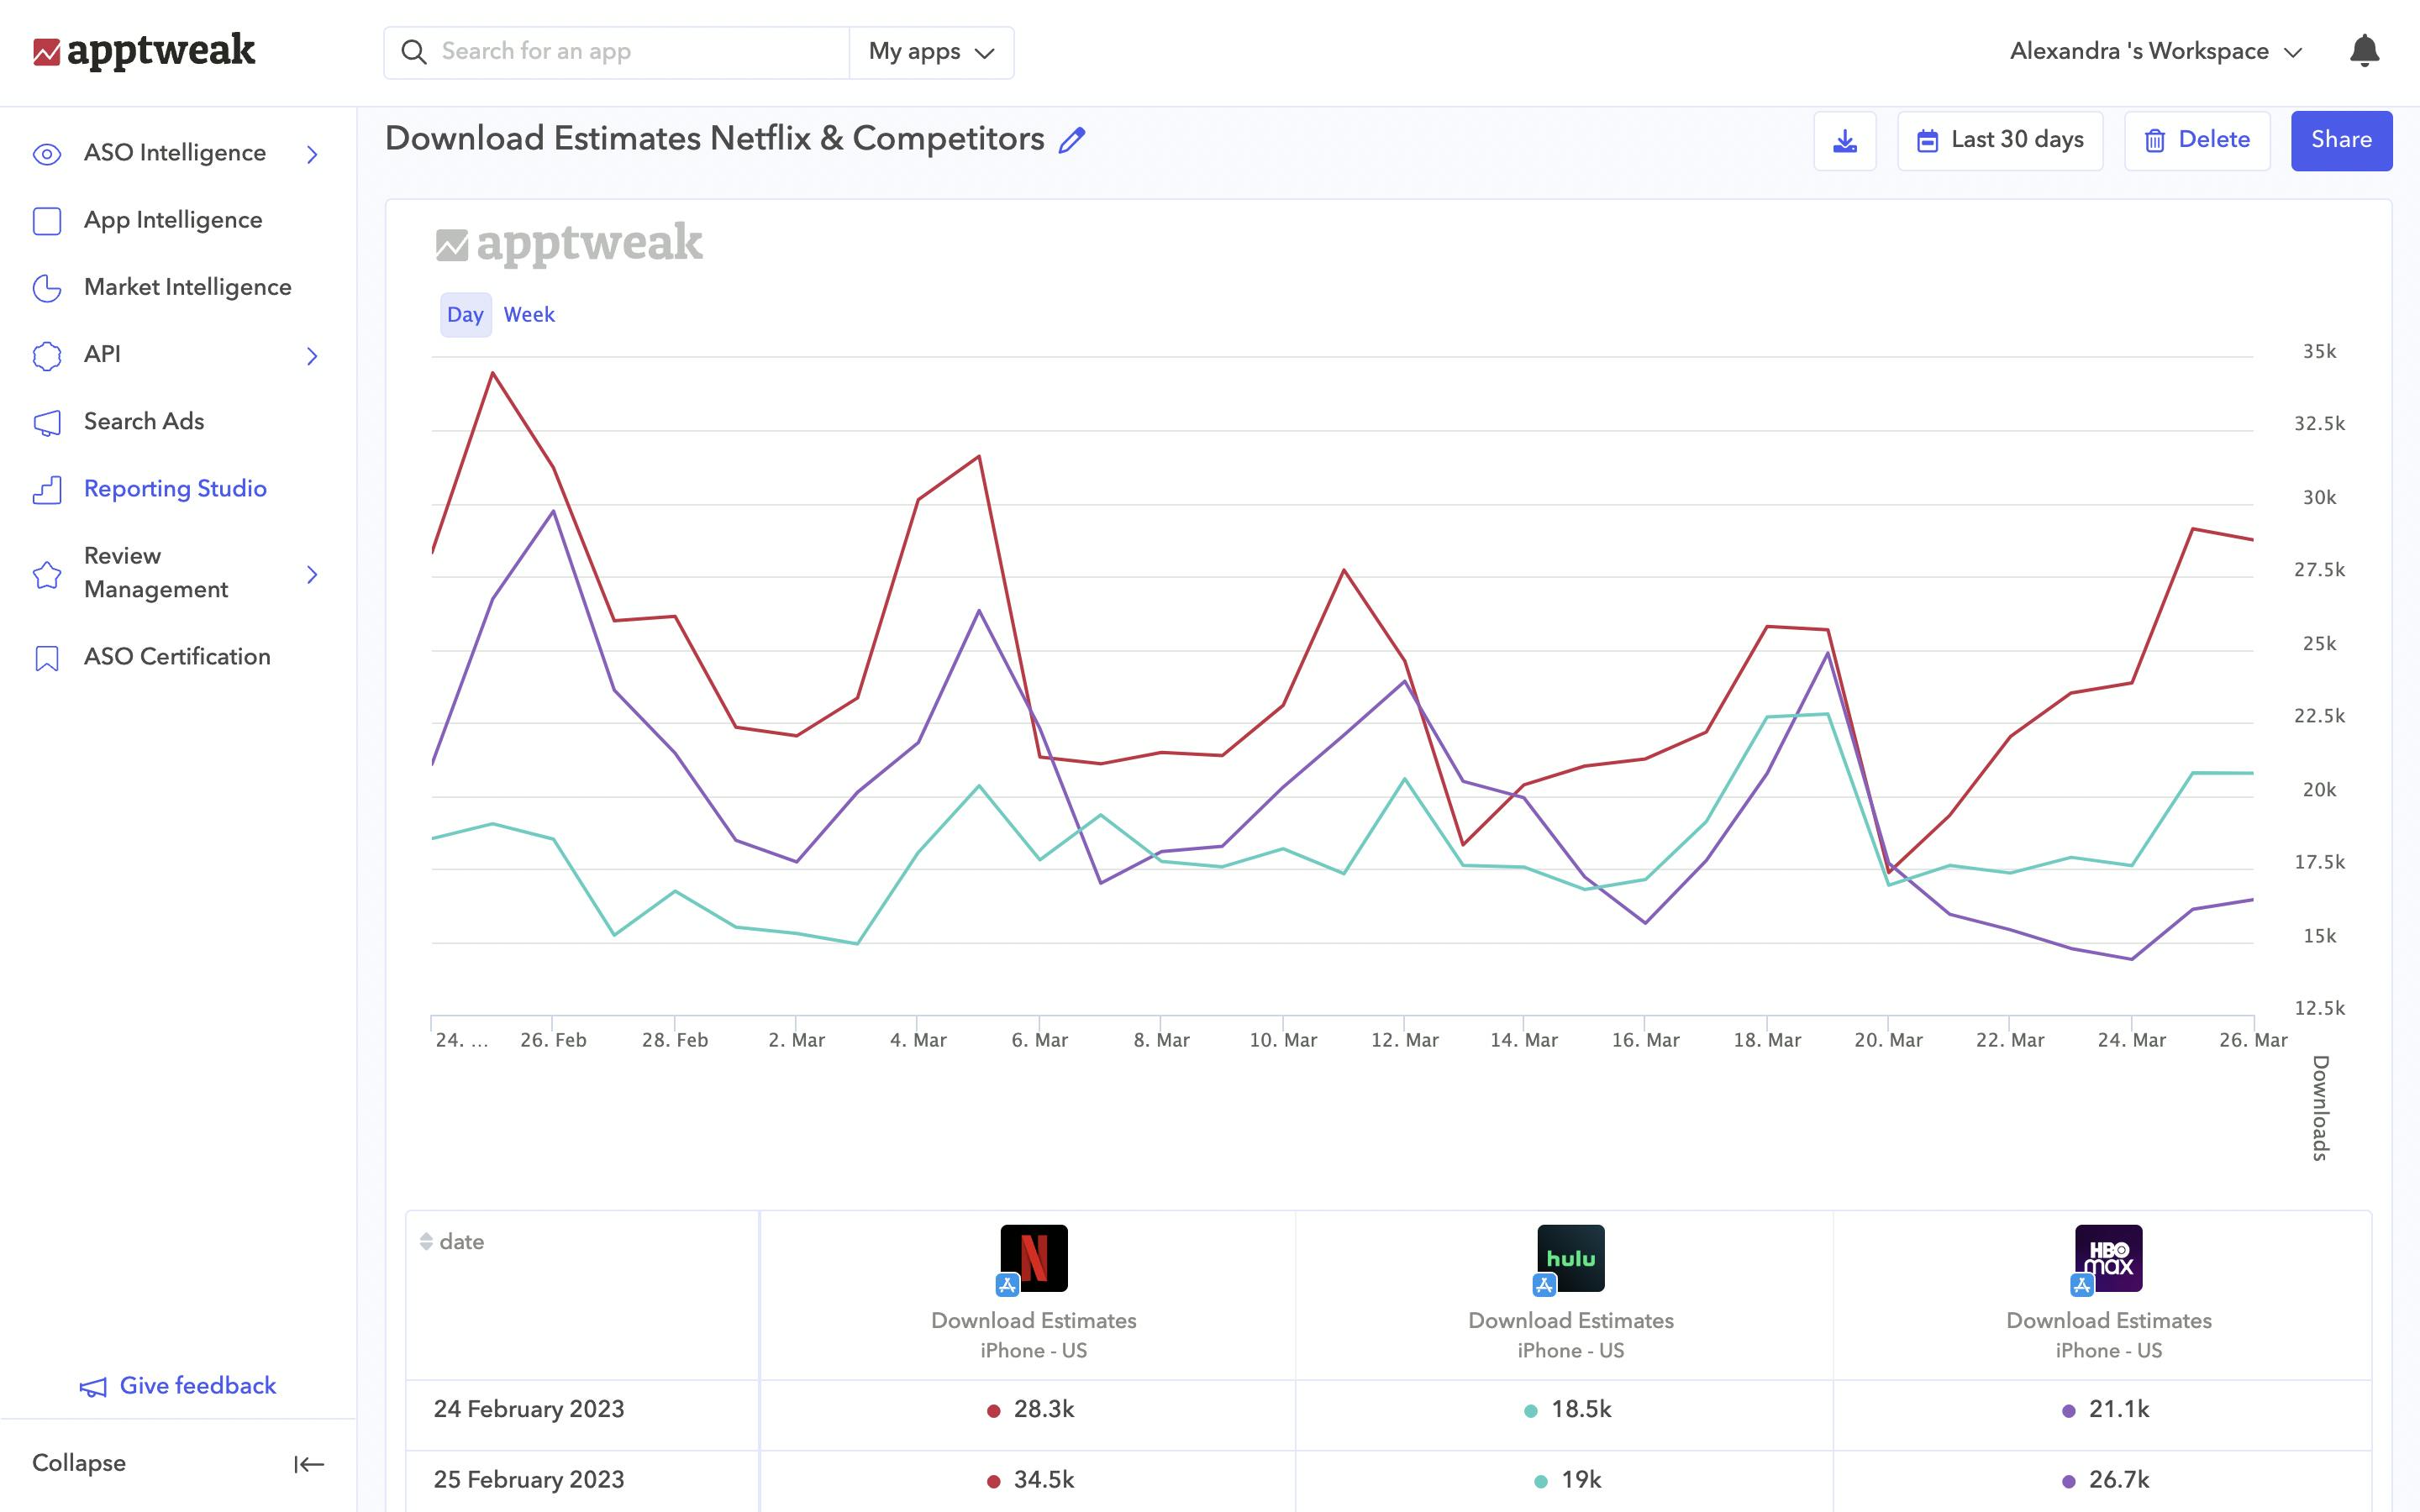Image resolution: width=2420 pixels, height=1512 pixels.
Task: Select the Day granularity toggle
Action: (x=465, y=315)
